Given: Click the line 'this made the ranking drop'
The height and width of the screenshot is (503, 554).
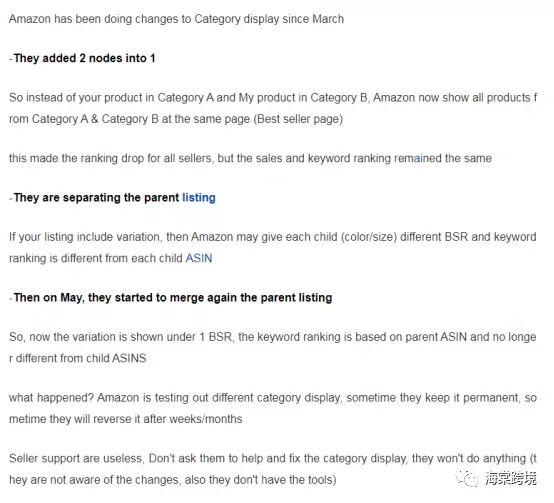Looking at the screenshot, I should [250, 158].
